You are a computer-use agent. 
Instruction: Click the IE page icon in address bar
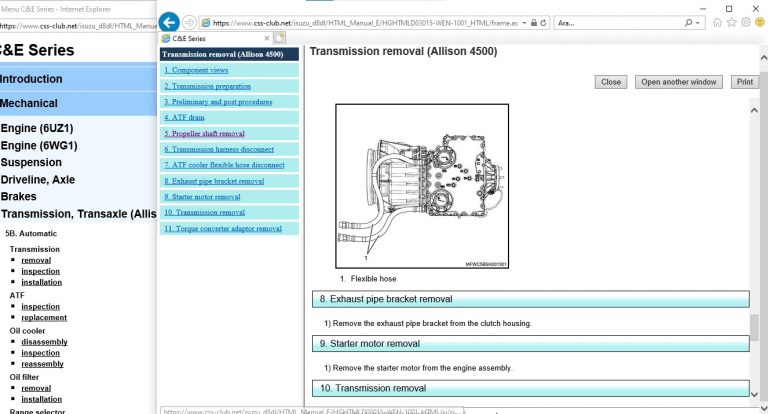[206, 23]
